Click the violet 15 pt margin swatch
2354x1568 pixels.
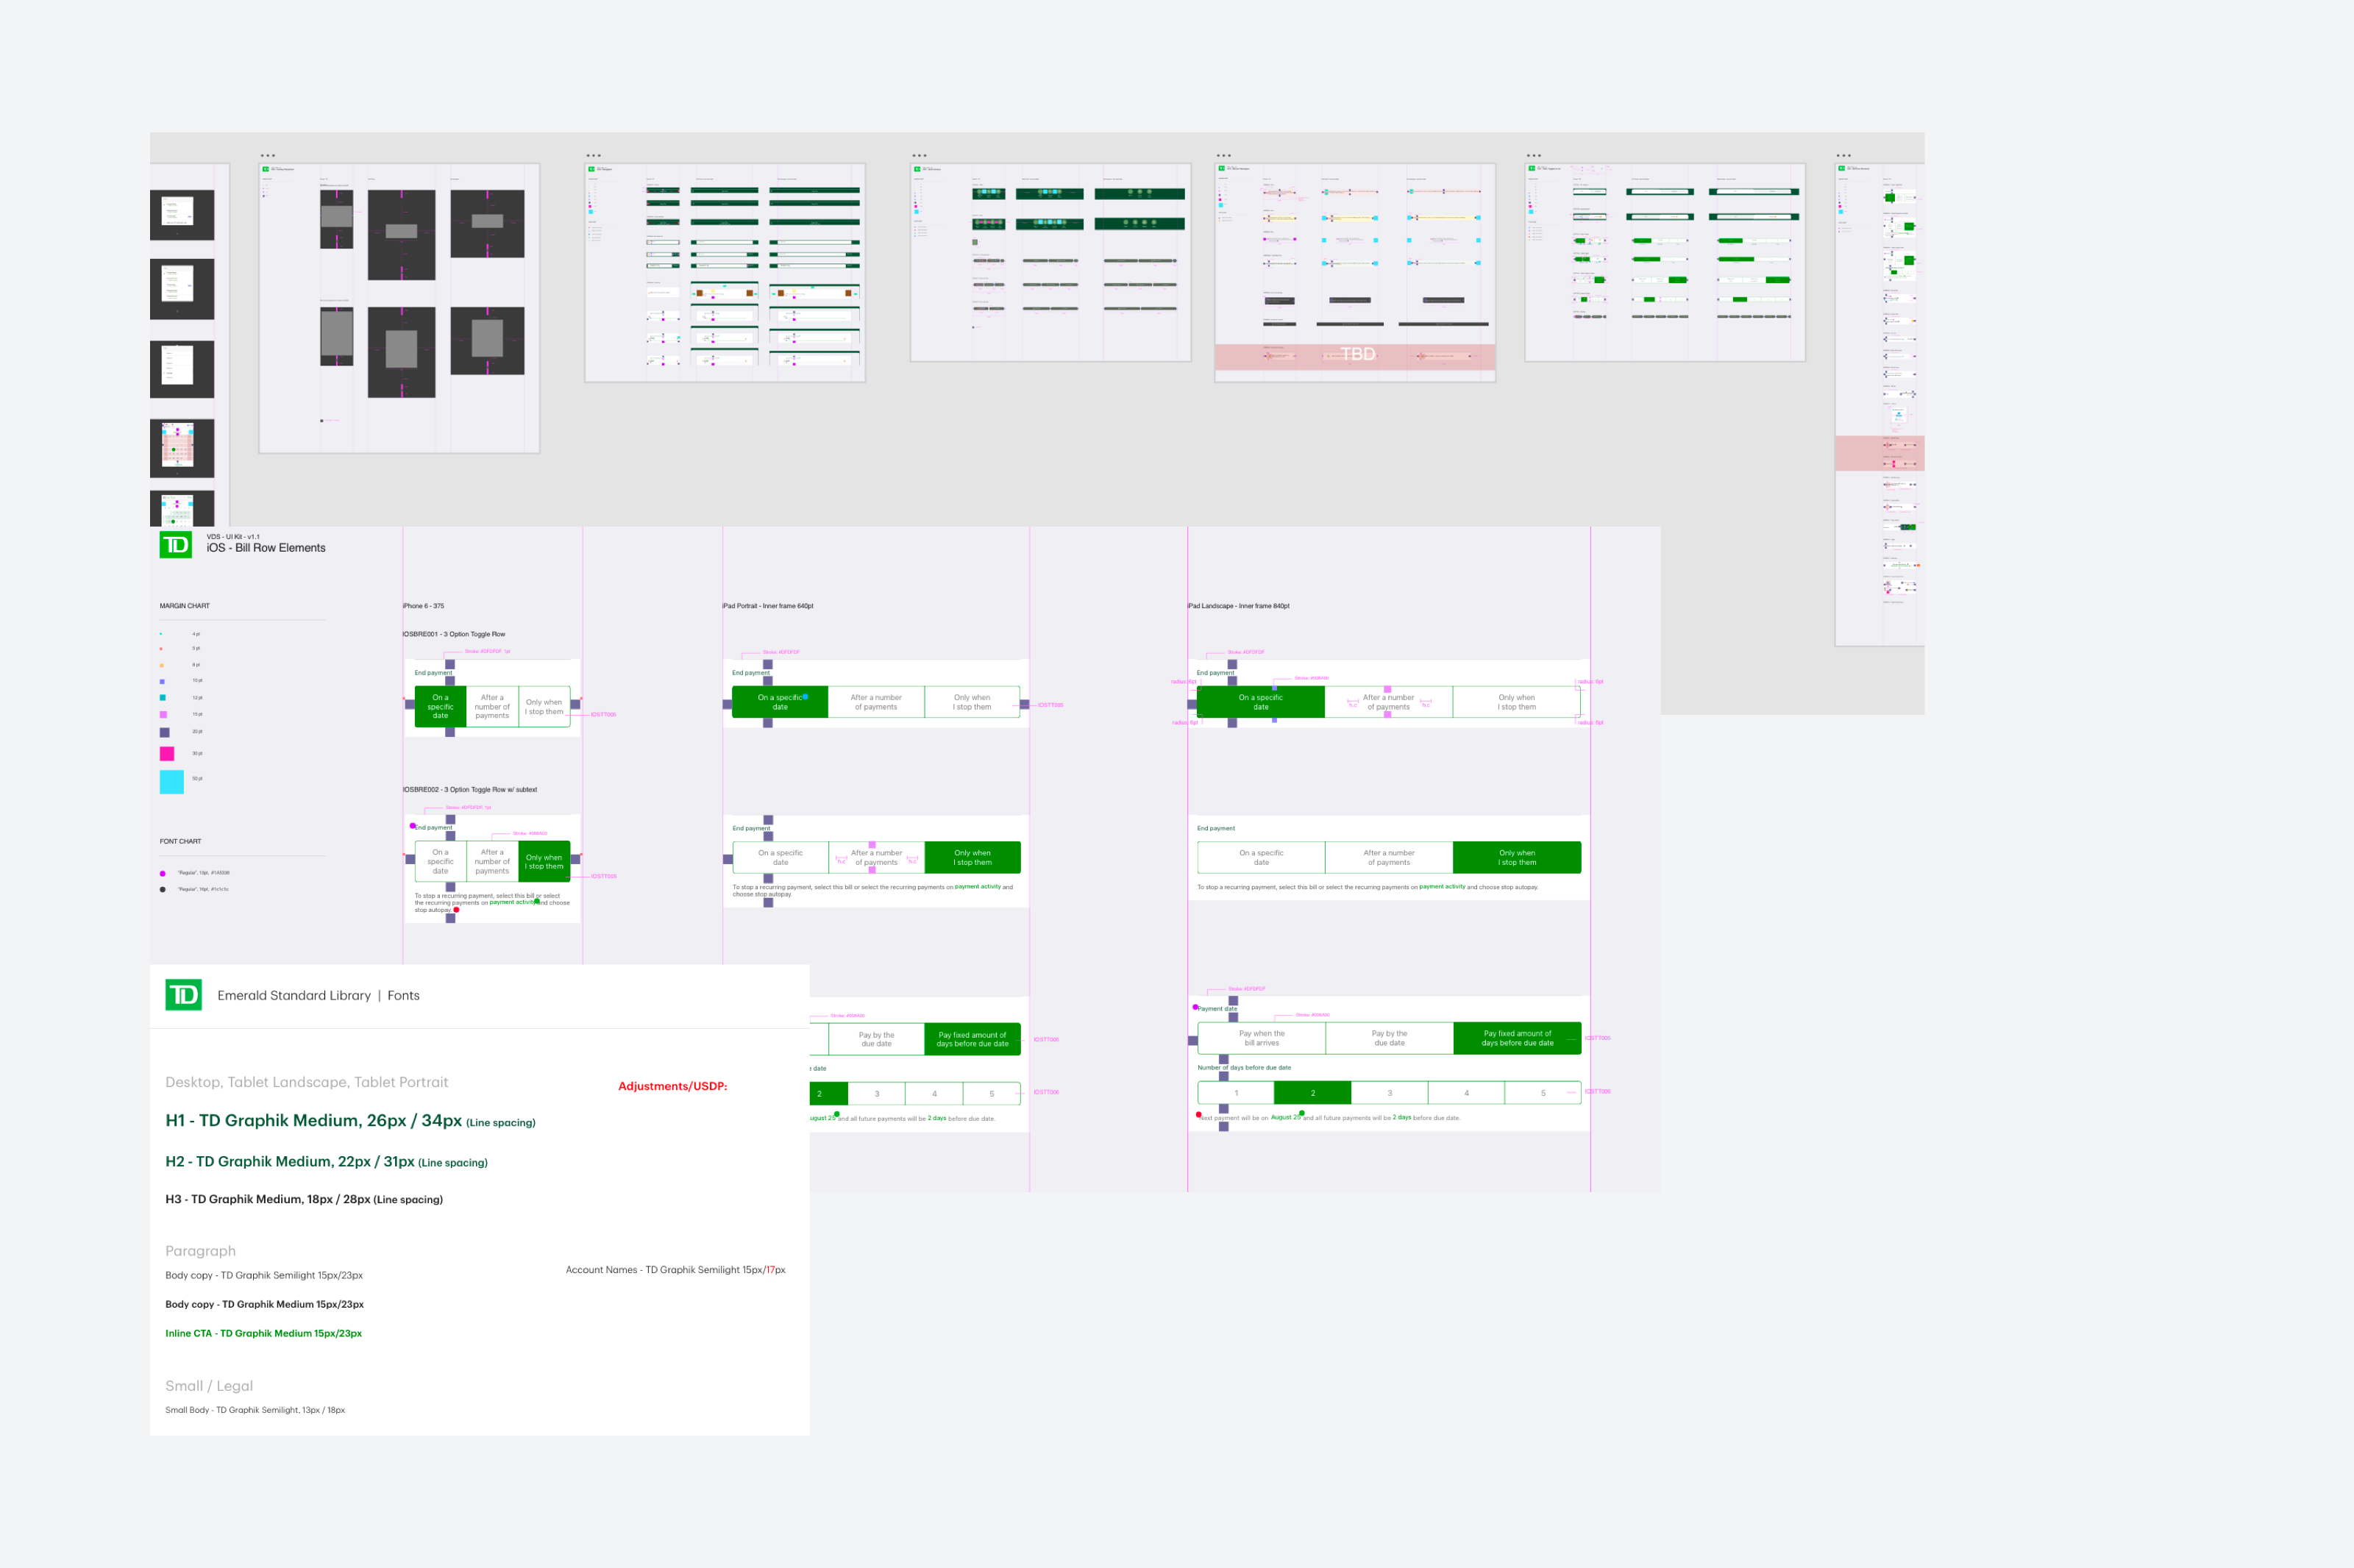(163, 715)
